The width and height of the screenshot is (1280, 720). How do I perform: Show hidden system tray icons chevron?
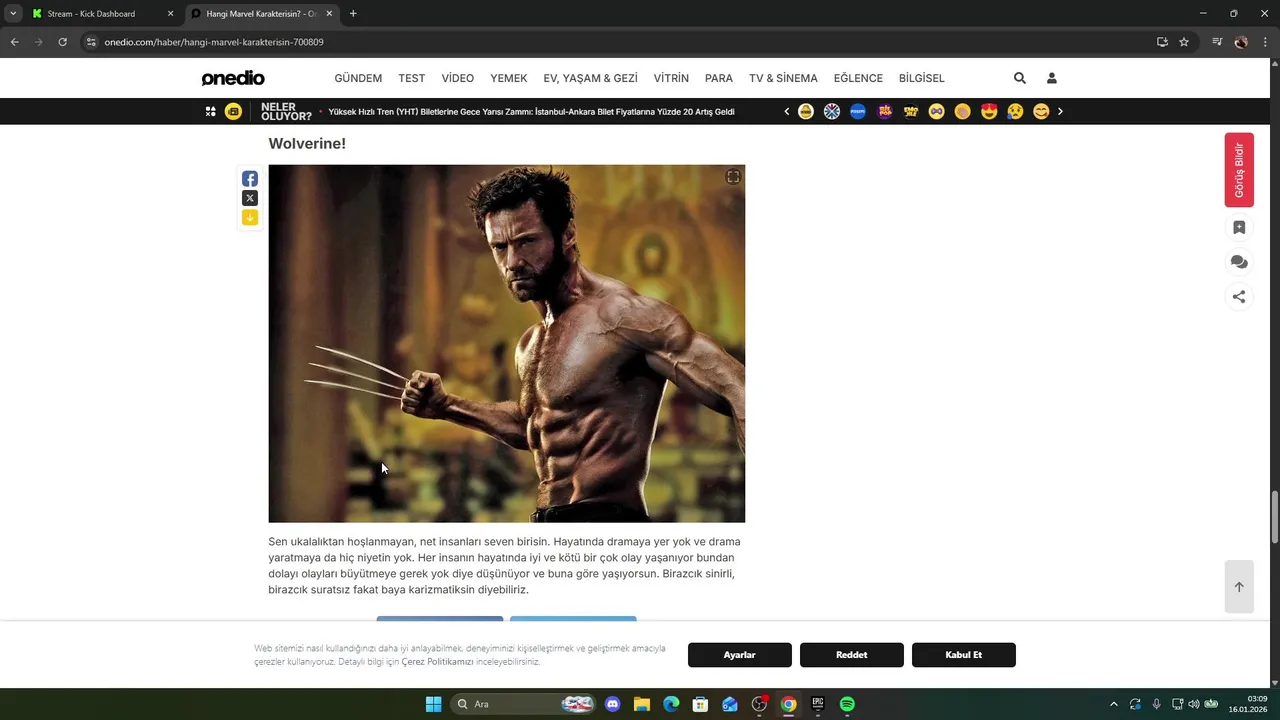tap(1114, 704)
